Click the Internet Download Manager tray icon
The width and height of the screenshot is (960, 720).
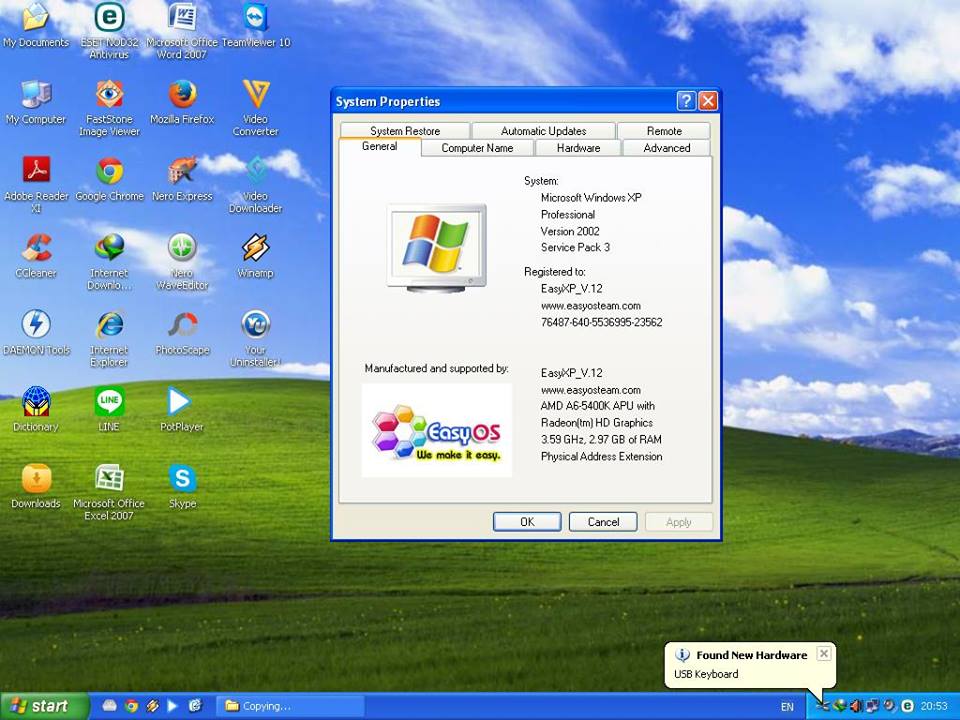pos(839,706)
